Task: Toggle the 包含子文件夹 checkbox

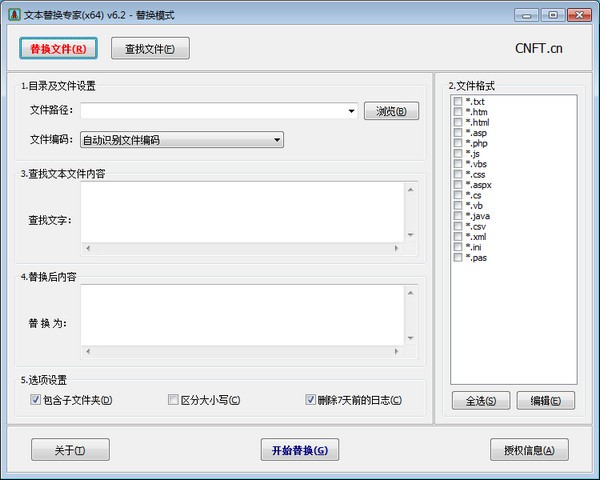Action: coord(36,401)
